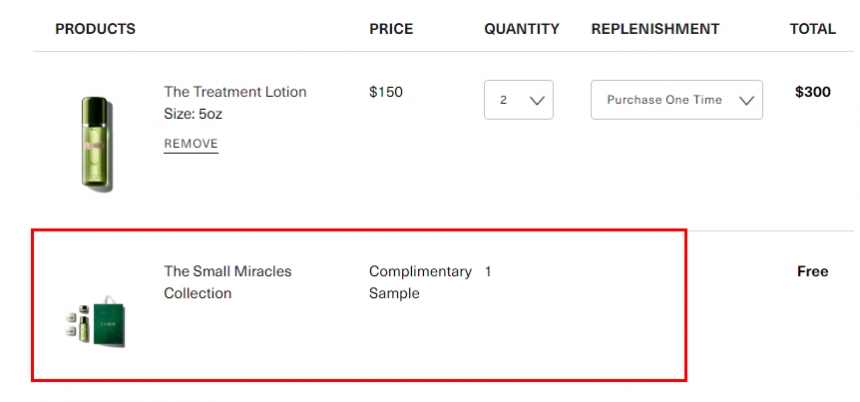Click The Small Miracles Collection thumbnail

point(97,320)
